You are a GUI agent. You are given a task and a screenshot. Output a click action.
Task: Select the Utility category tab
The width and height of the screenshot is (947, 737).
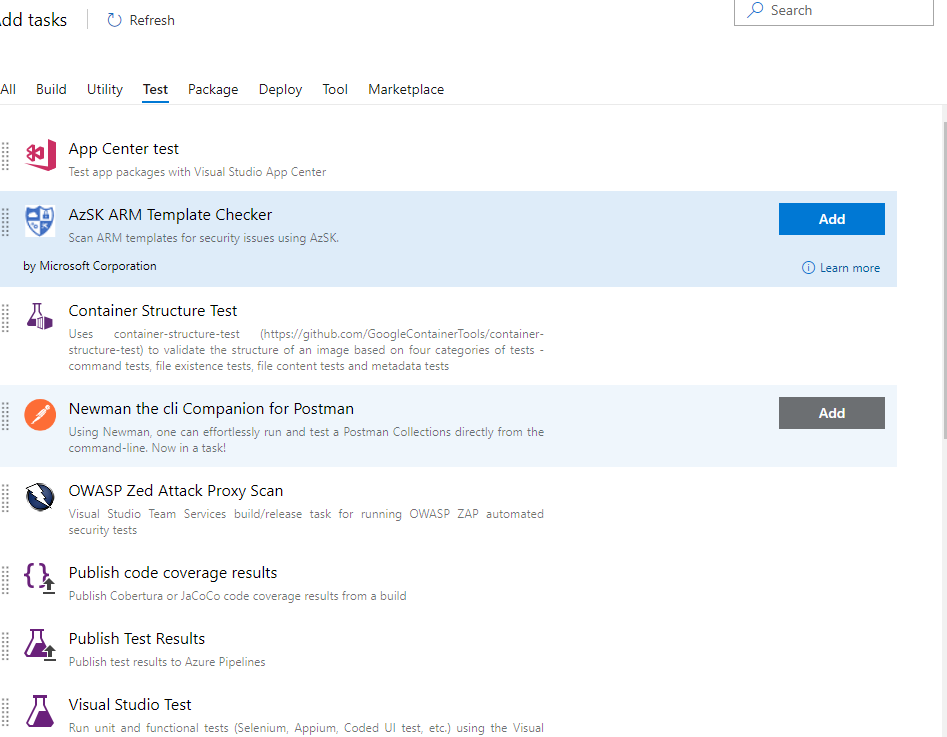pos(104,89)
